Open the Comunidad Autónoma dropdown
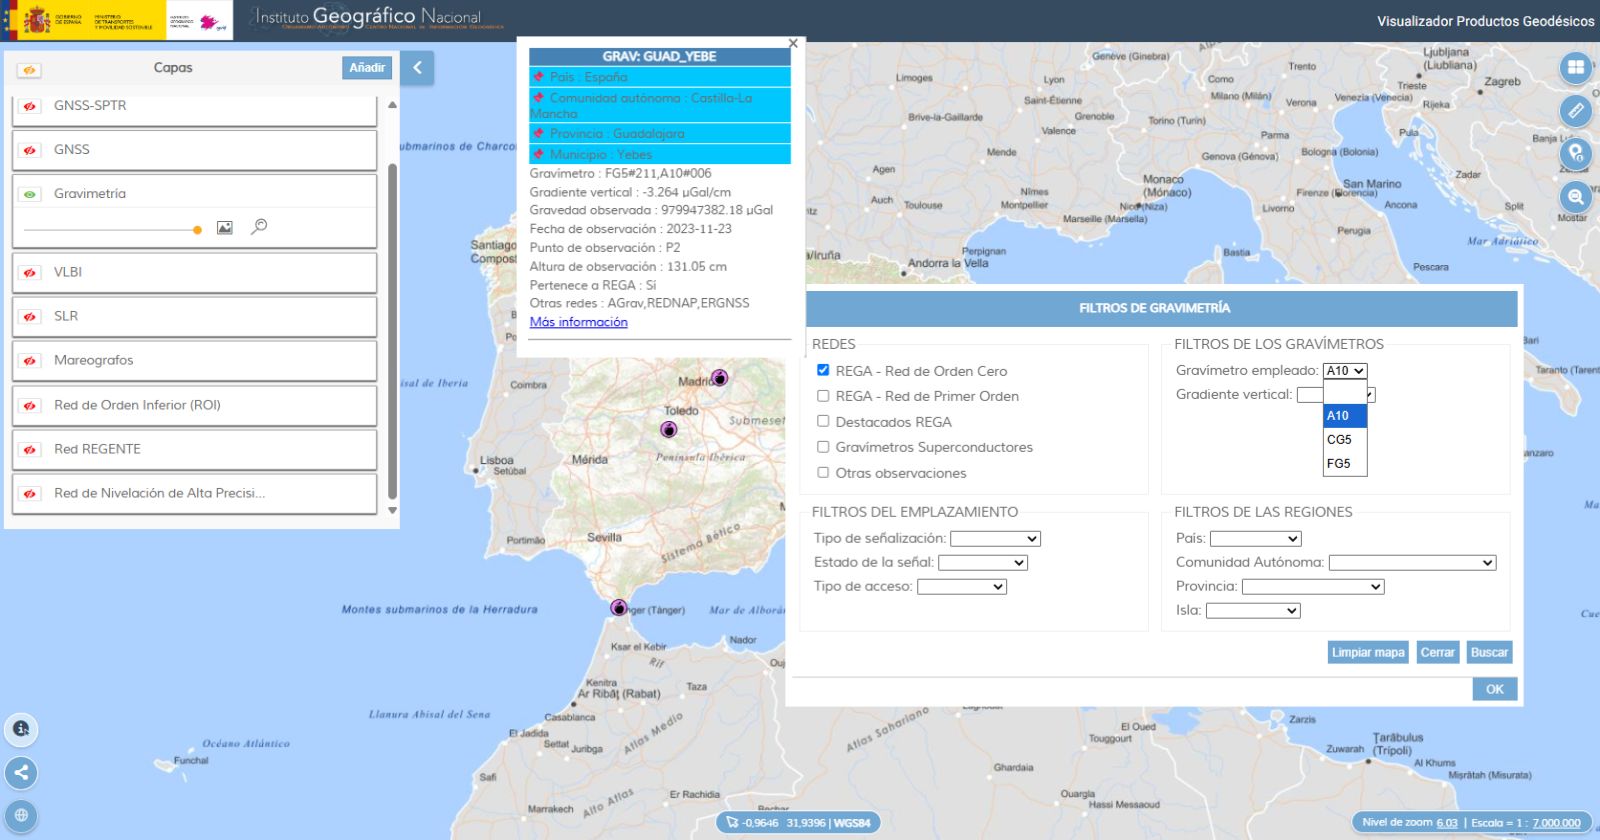The image size is (1600, 840). point(1412,563)
